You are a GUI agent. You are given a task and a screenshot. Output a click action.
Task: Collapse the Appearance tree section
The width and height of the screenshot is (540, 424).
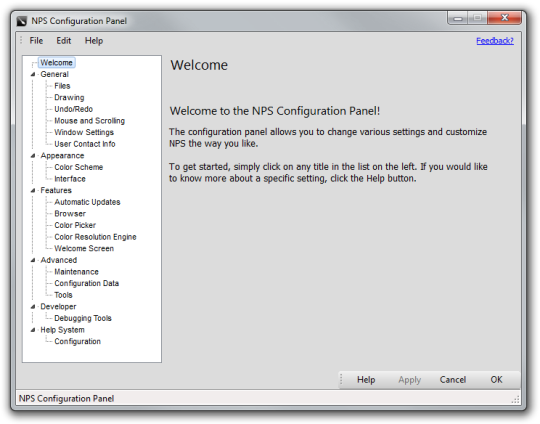point(33,156)
